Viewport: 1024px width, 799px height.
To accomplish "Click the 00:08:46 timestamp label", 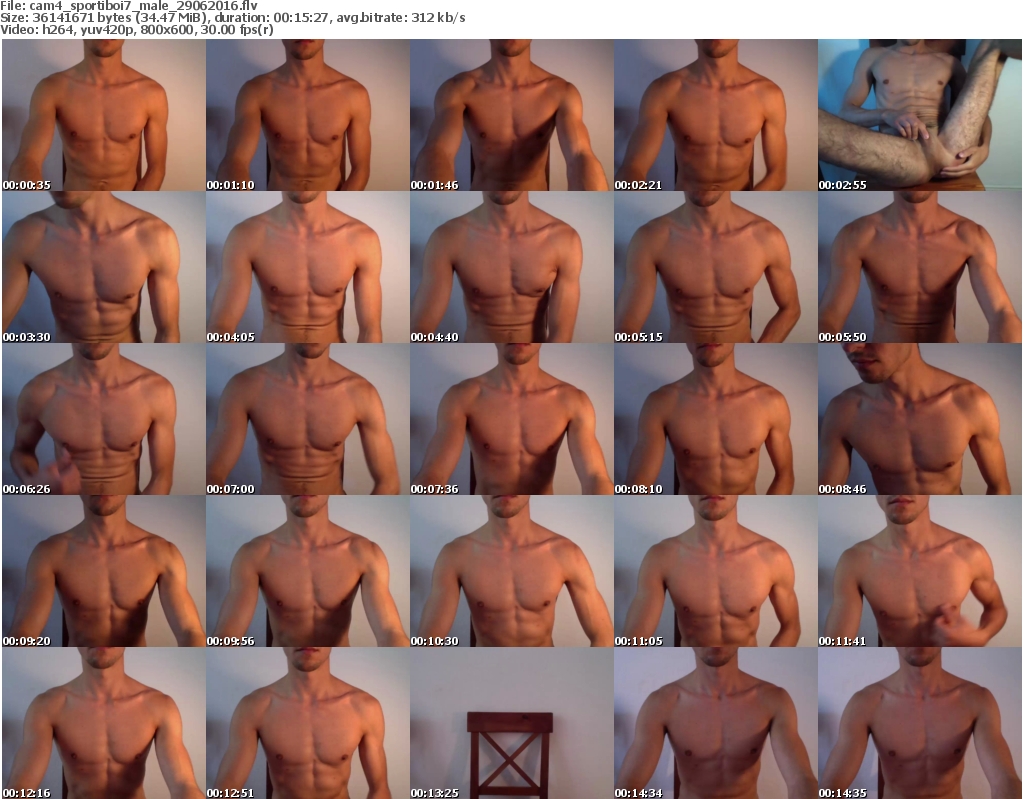I will pyautogui.click(x=842, y=489).
